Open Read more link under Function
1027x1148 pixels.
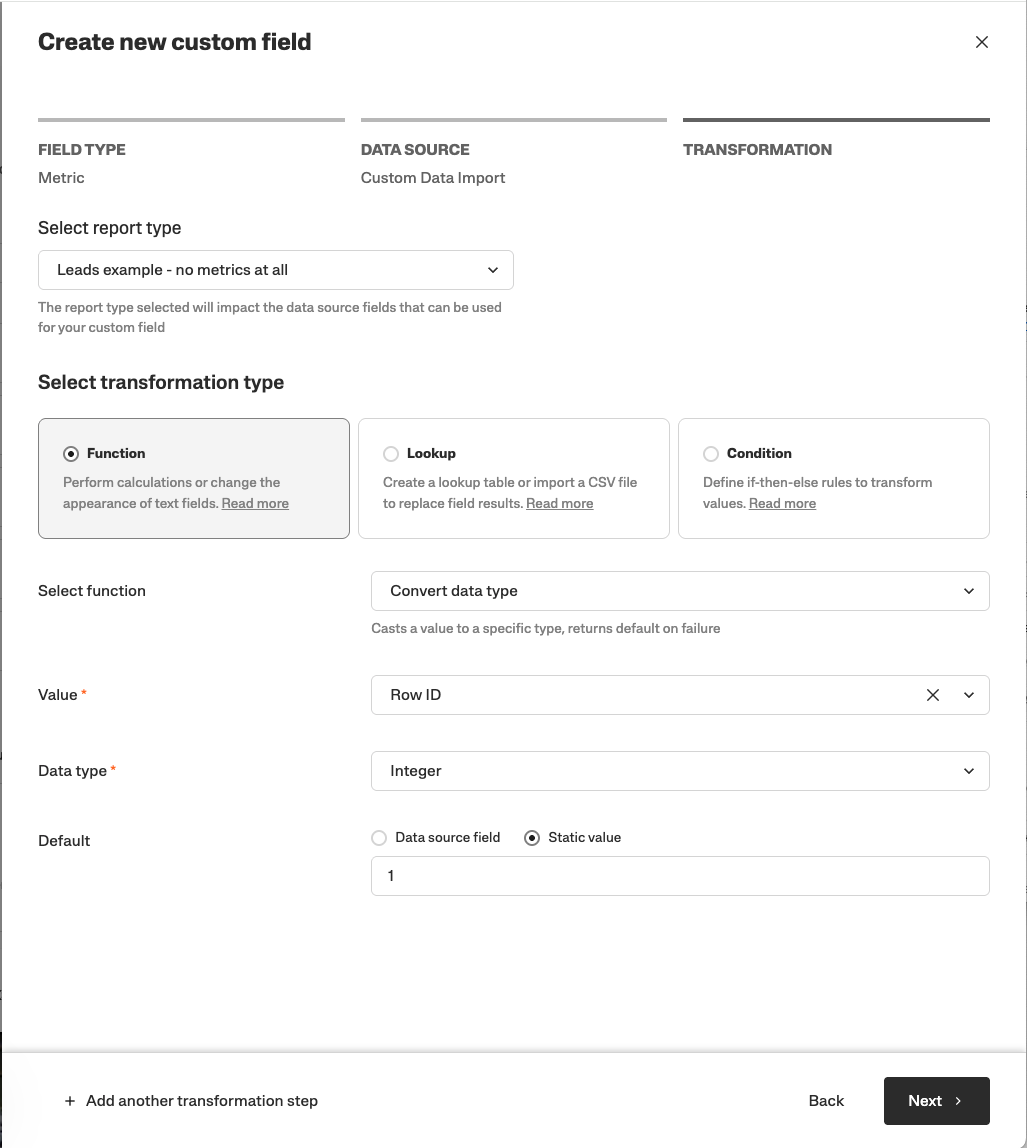tap(254, 503)
